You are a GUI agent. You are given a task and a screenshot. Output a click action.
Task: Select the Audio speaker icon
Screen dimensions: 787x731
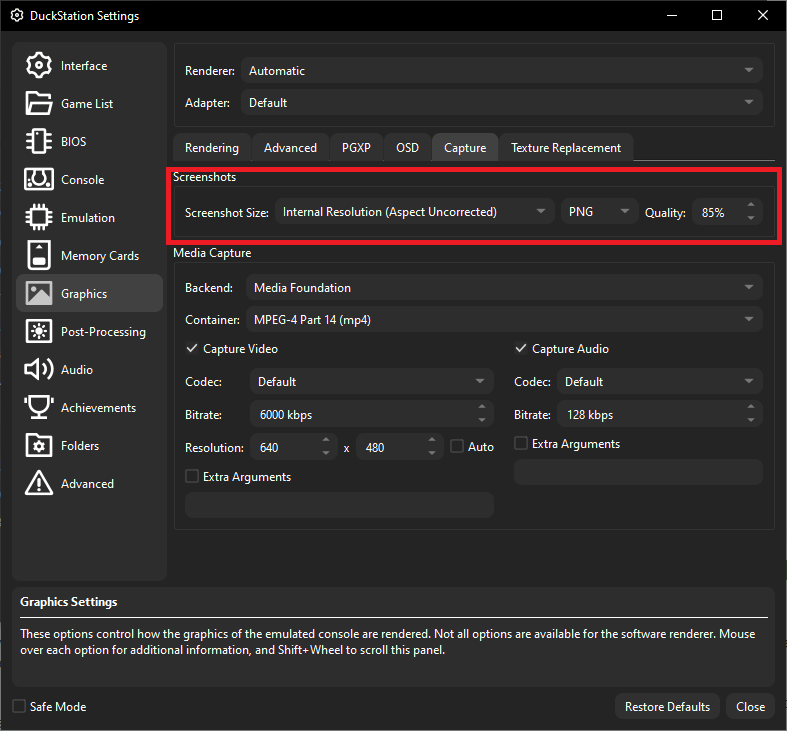pyautogui.click(x=39, y=369)
